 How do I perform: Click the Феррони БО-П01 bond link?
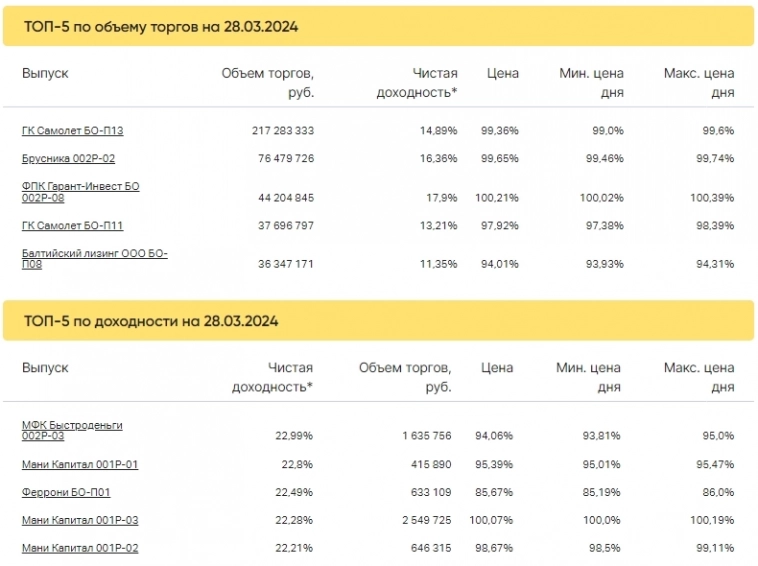(x=66, y=492)
